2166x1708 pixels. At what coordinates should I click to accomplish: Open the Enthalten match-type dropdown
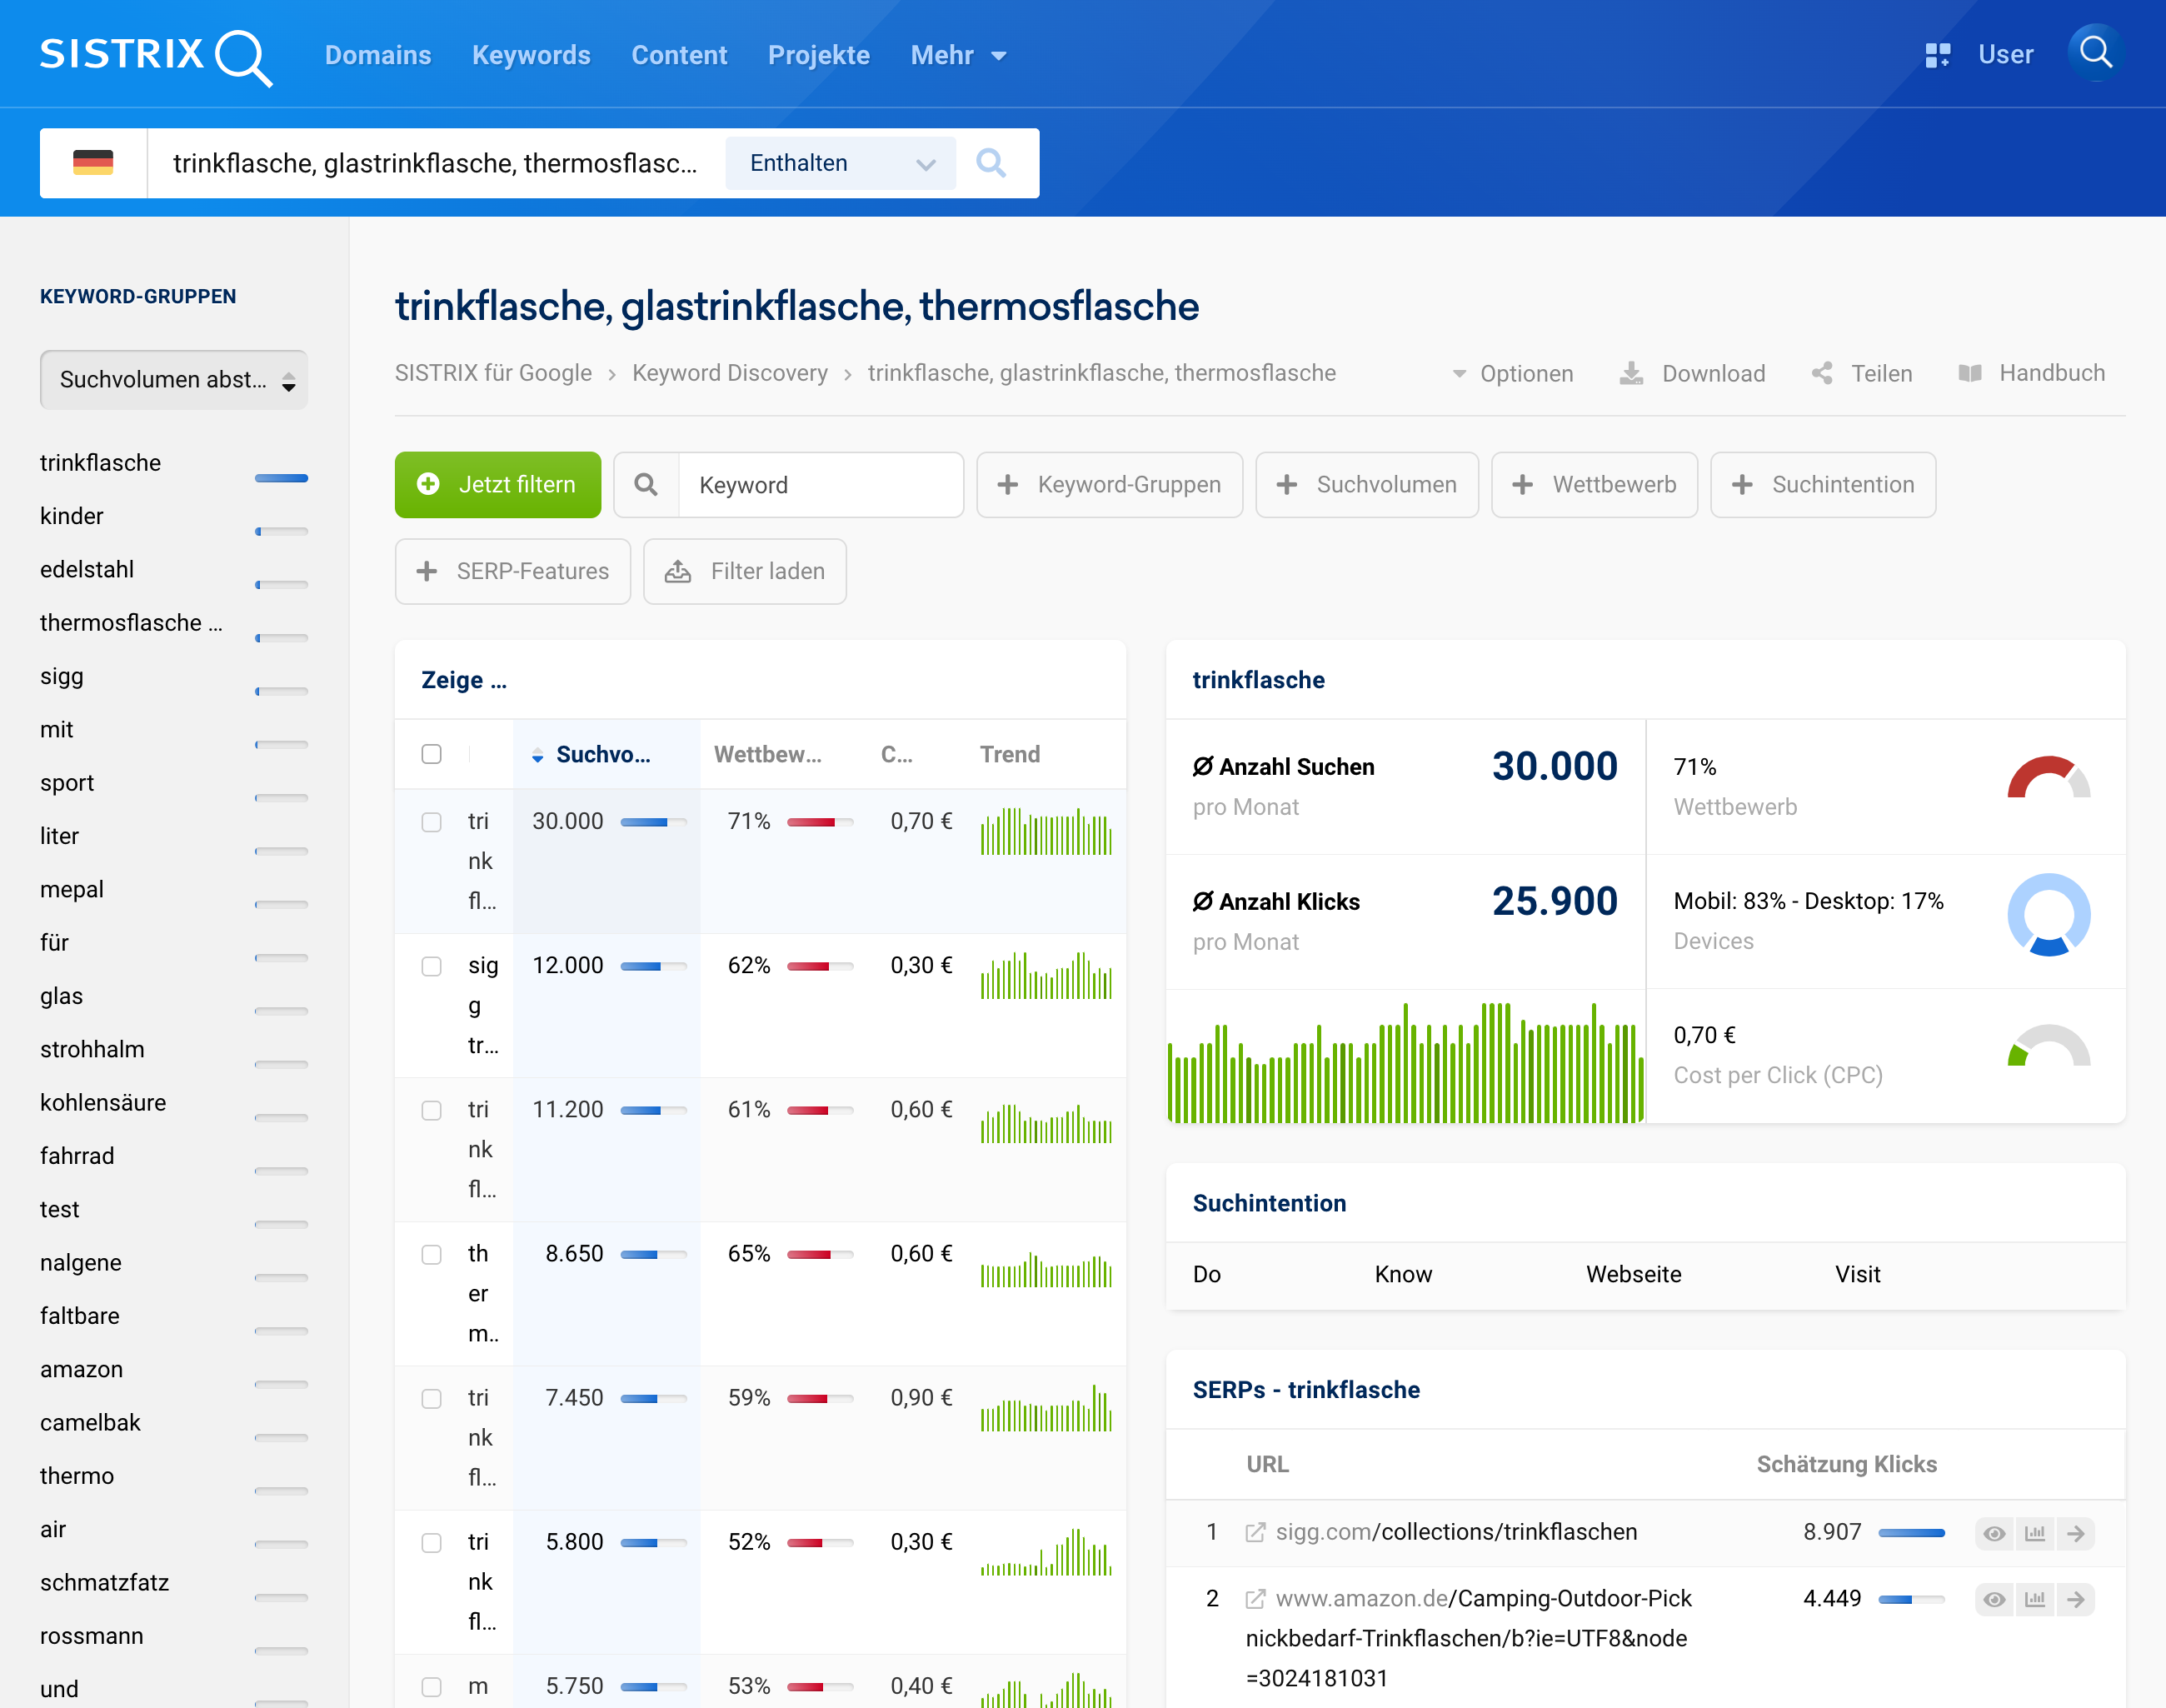(840, 163)
